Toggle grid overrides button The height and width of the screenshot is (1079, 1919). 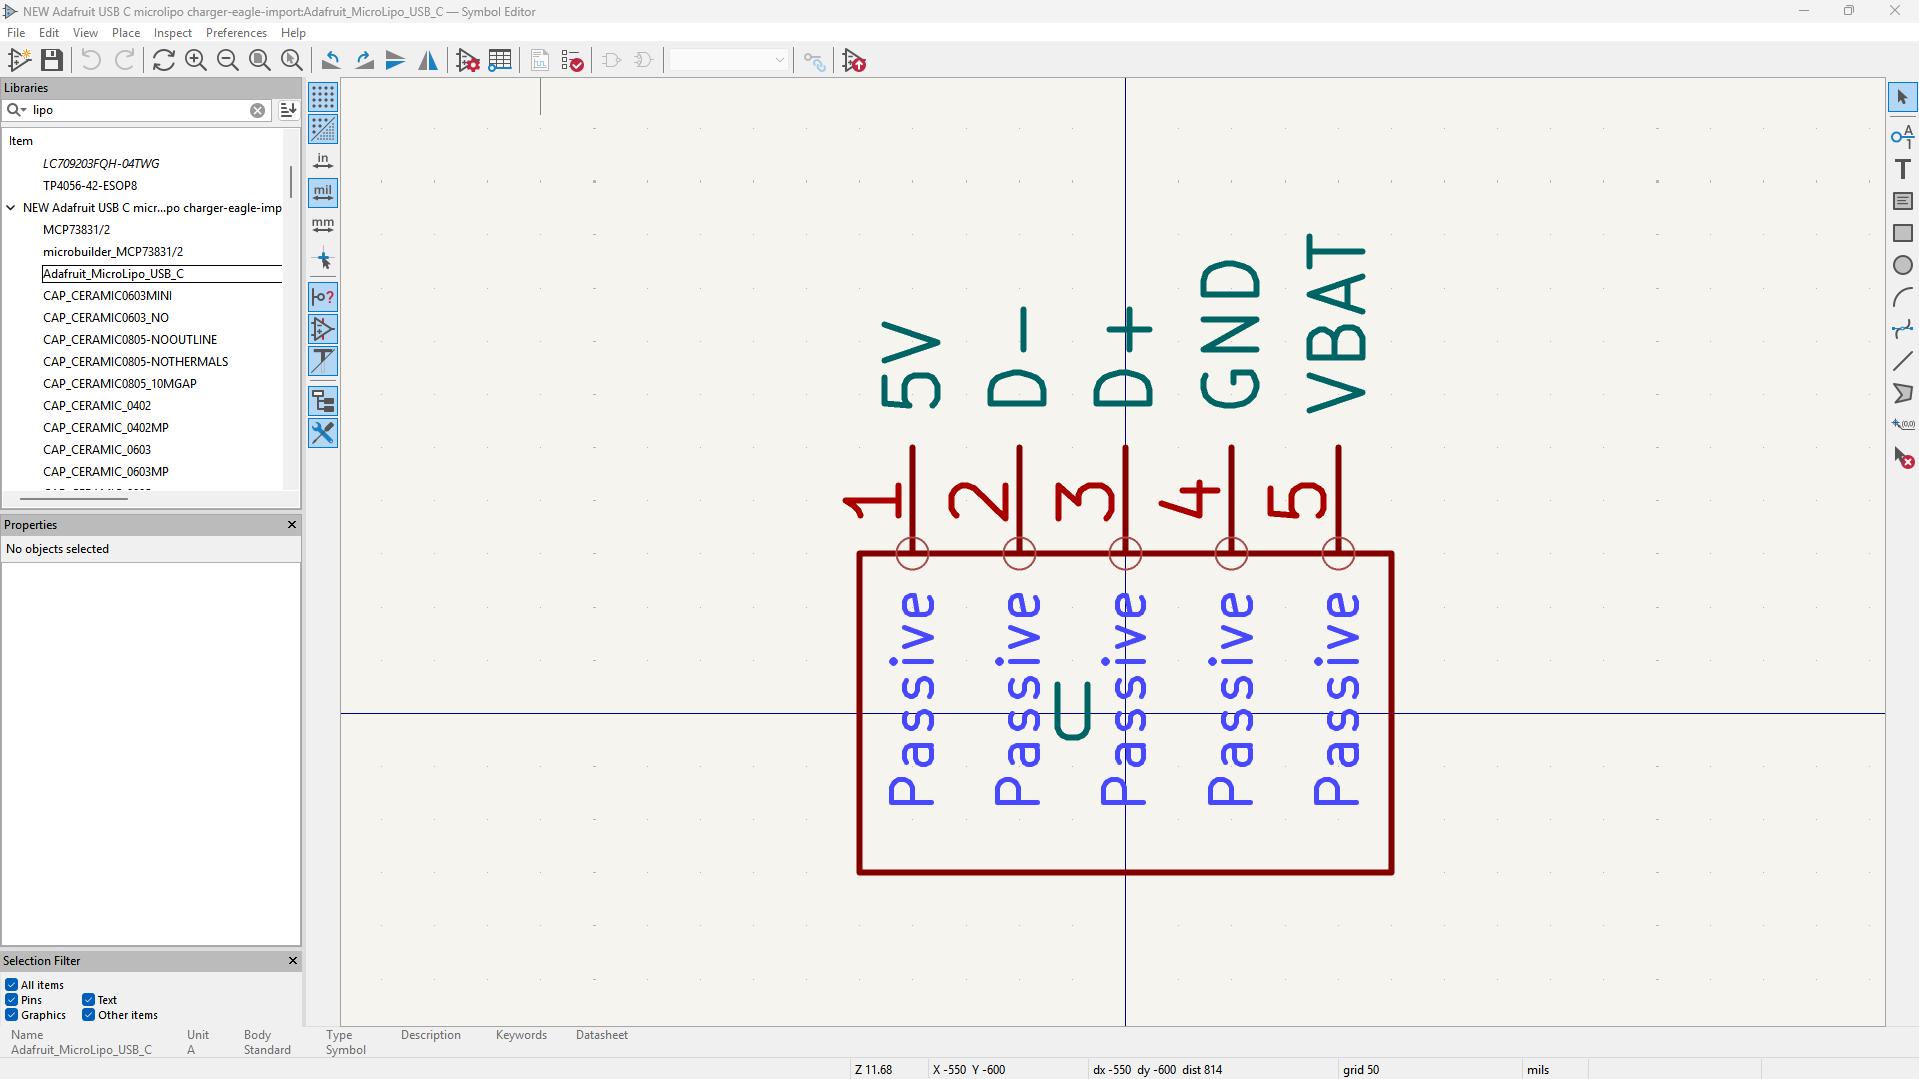(323, 129)
